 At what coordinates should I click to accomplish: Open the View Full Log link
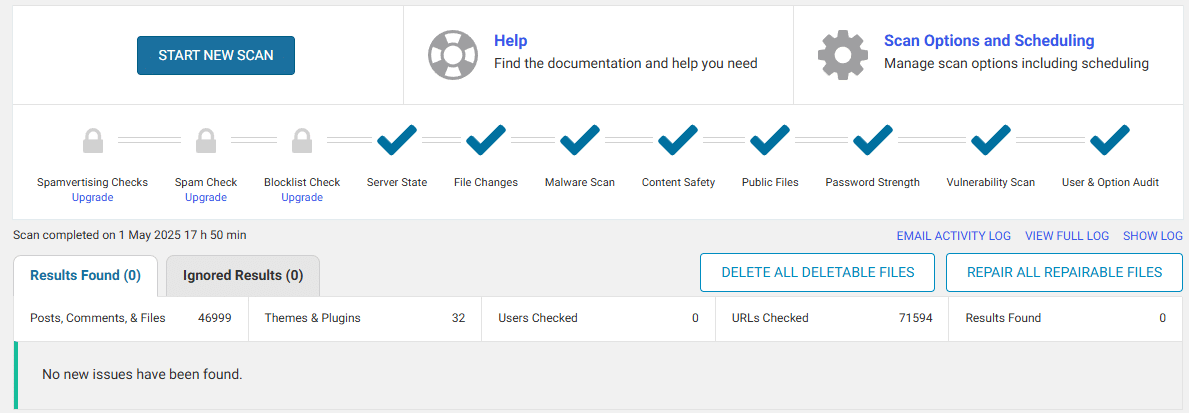coord(1067,236)
